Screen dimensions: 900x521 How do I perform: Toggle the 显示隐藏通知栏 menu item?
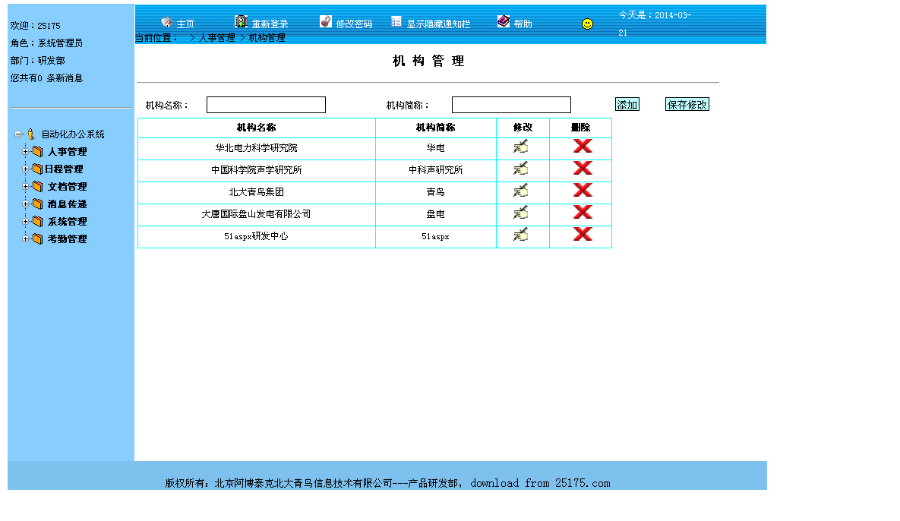coord(439,24)
